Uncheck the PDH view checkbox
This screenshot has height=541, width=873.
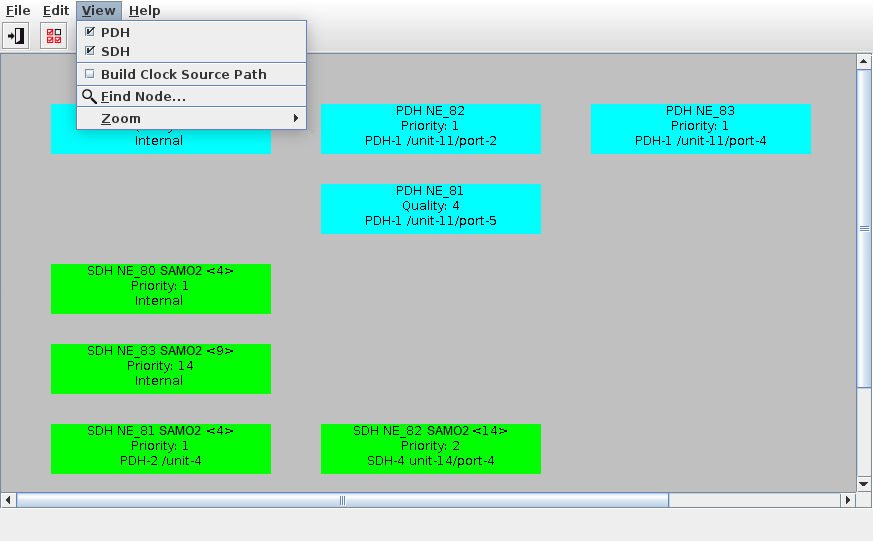pos(90,33)
